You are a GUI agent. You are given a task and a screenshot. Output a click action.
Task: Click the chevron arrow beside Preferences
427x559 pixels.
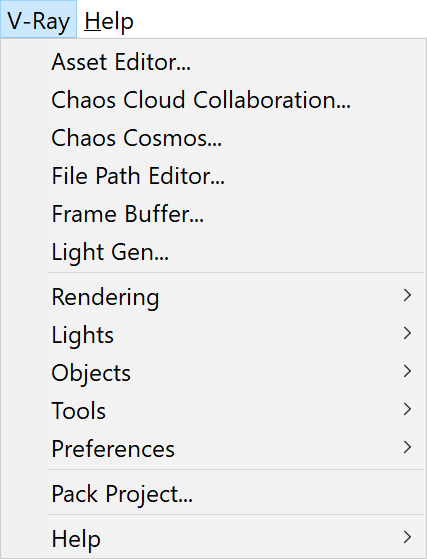click(x=407, y=447)
